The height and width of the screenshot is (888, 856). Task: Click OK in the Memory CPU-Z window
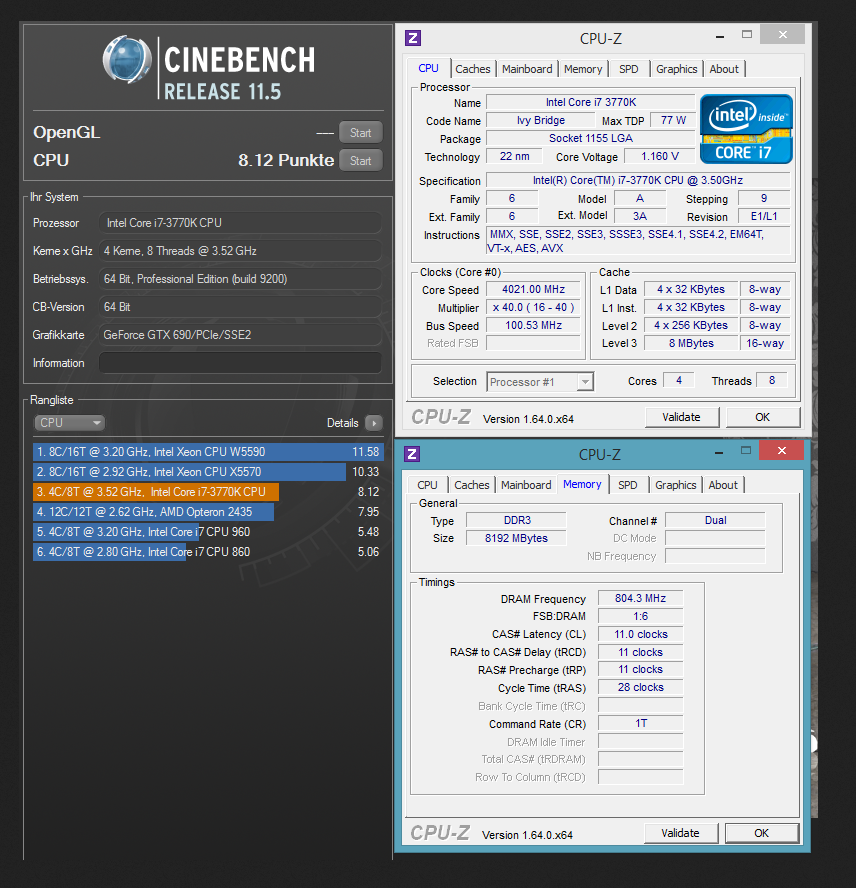(x=761, y=833)
